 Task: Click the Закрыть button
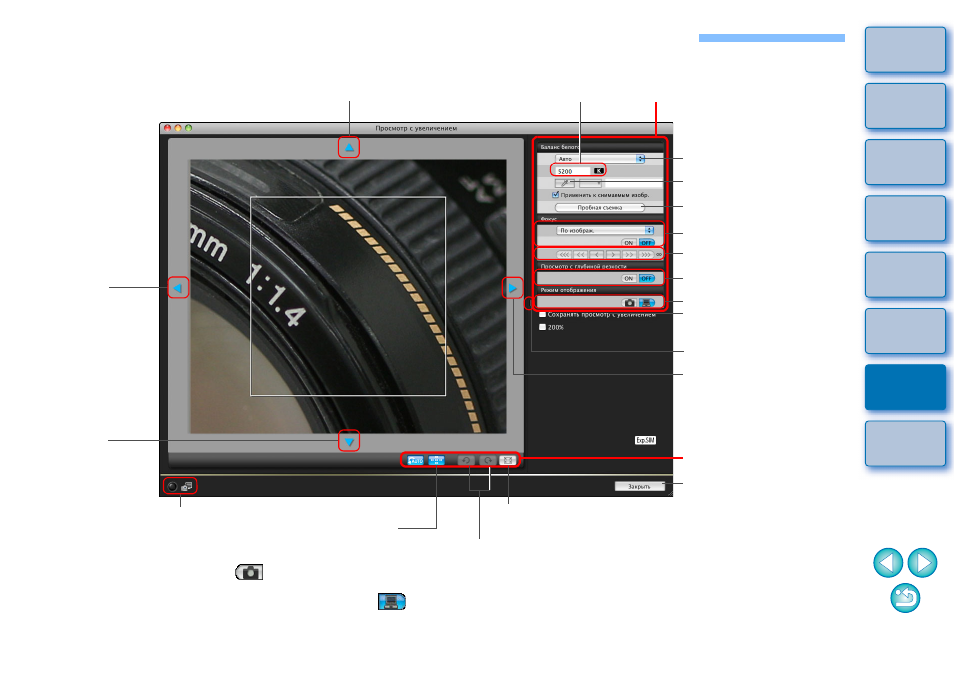point(639,487)
